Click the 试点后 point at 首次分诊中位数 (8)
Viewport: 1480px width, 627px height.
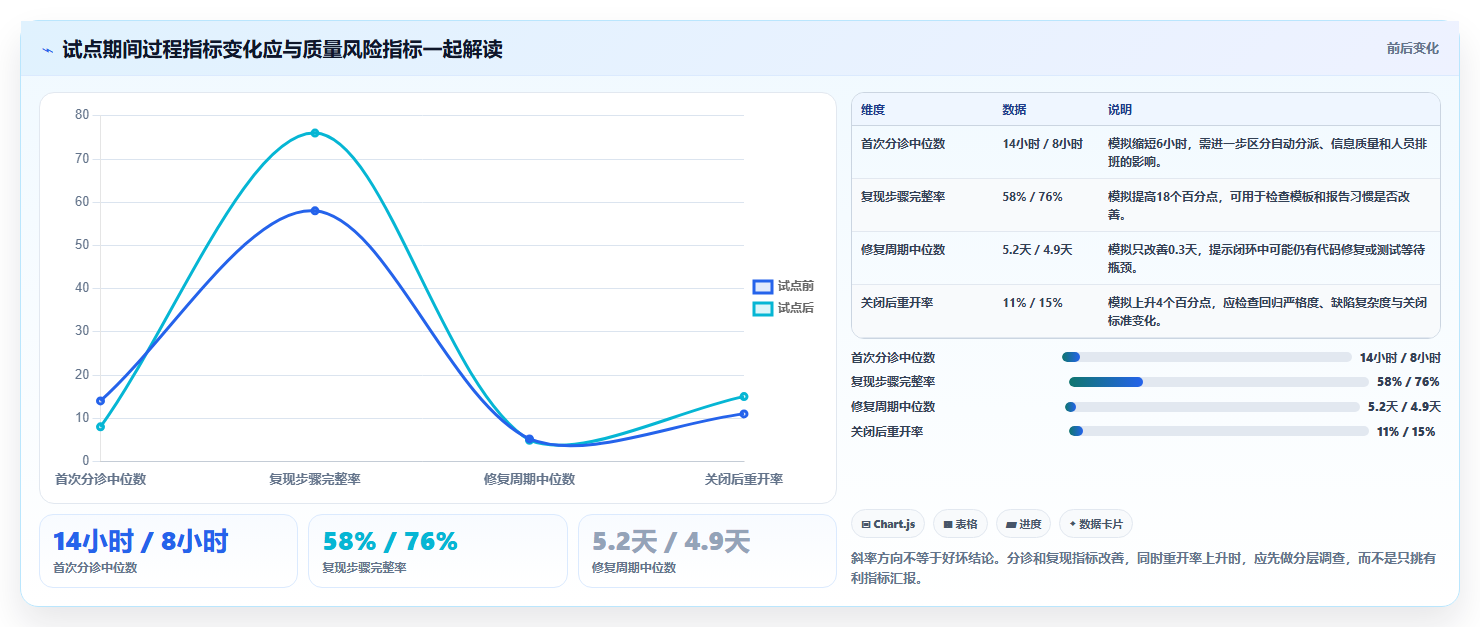(100, 427)
